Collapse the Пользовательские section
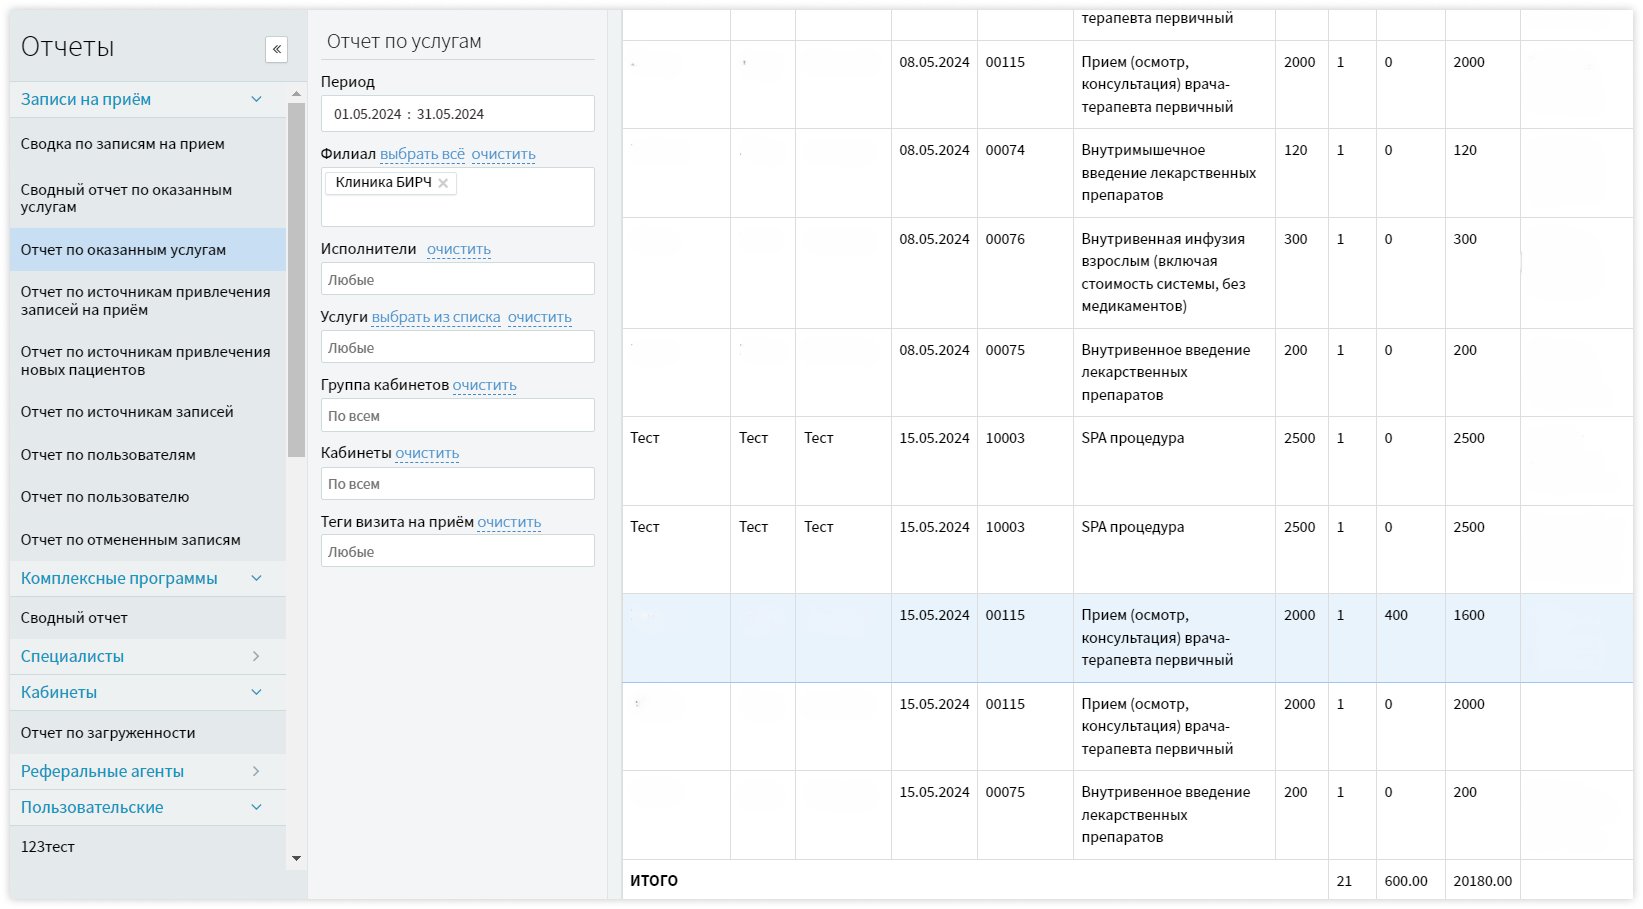This screenshot has height=909, width=1643. tap(256, 807)
